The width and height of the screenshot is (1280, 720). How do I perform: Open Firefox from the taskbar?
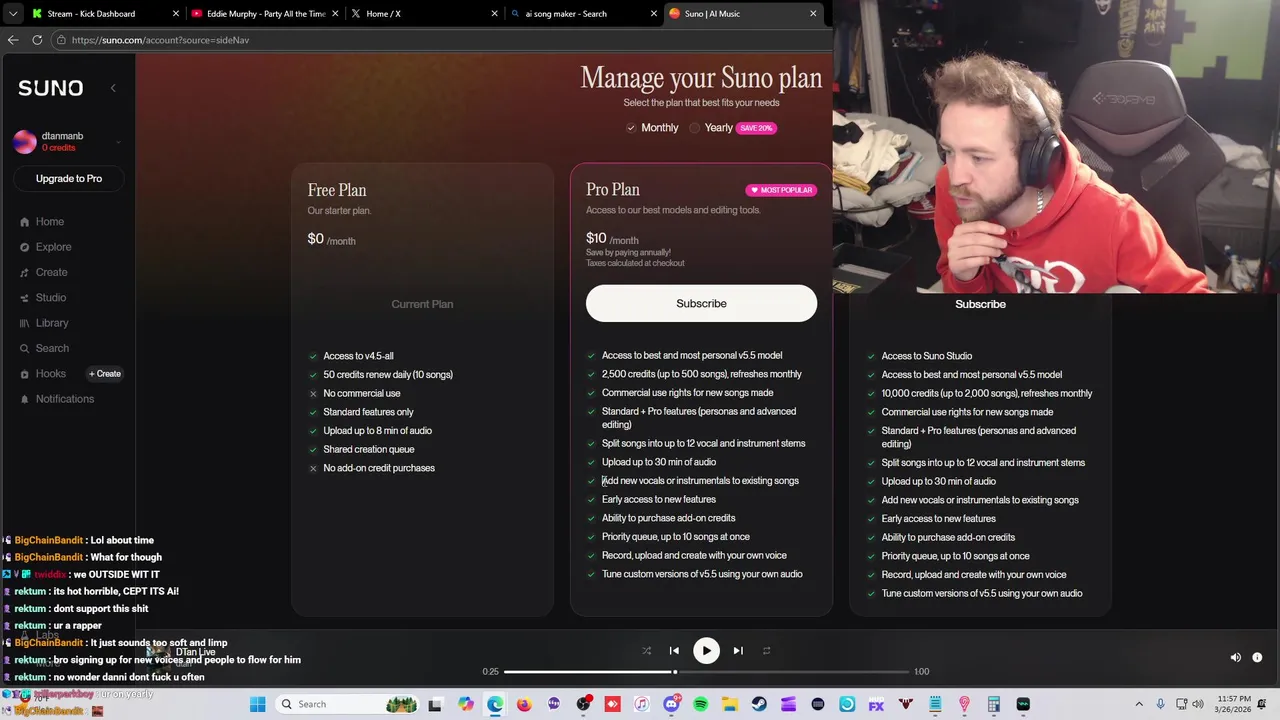[x=524, y=704]
